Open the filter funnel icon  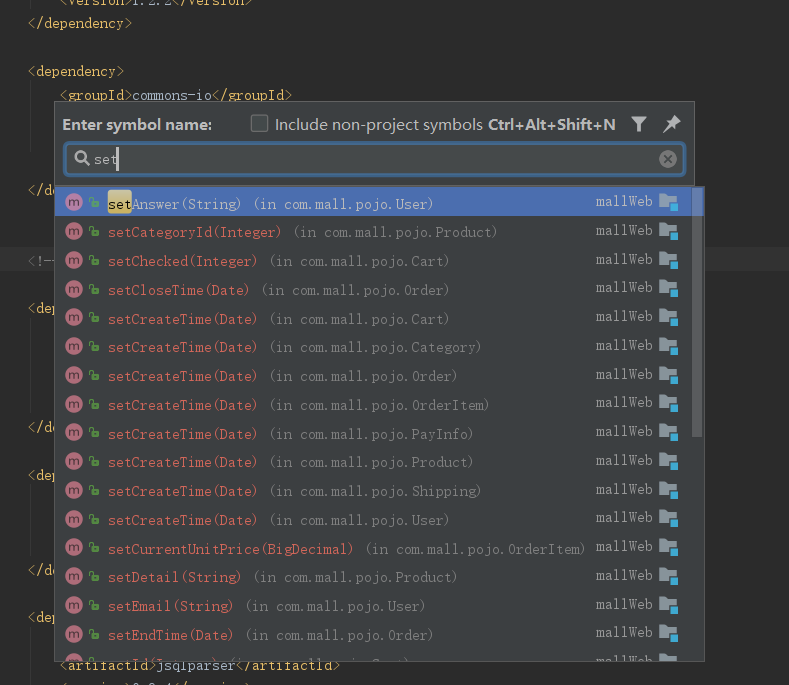[x=639, y=124]
